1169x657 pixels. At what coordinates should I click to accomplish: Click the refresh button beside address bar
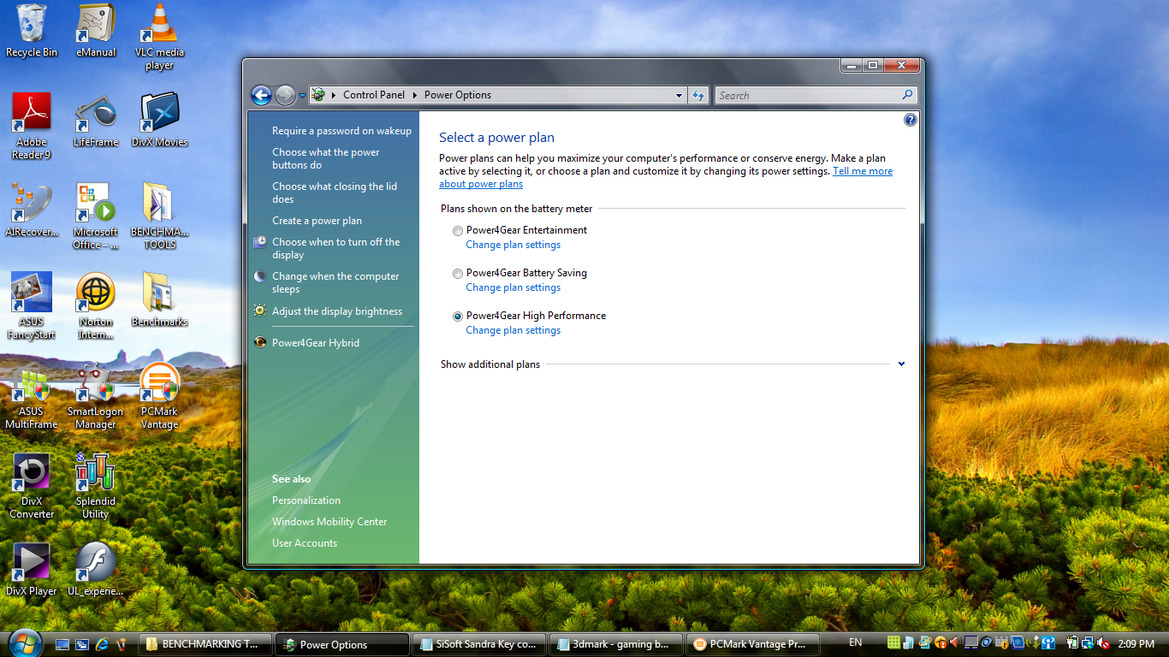tap(698, 95)
